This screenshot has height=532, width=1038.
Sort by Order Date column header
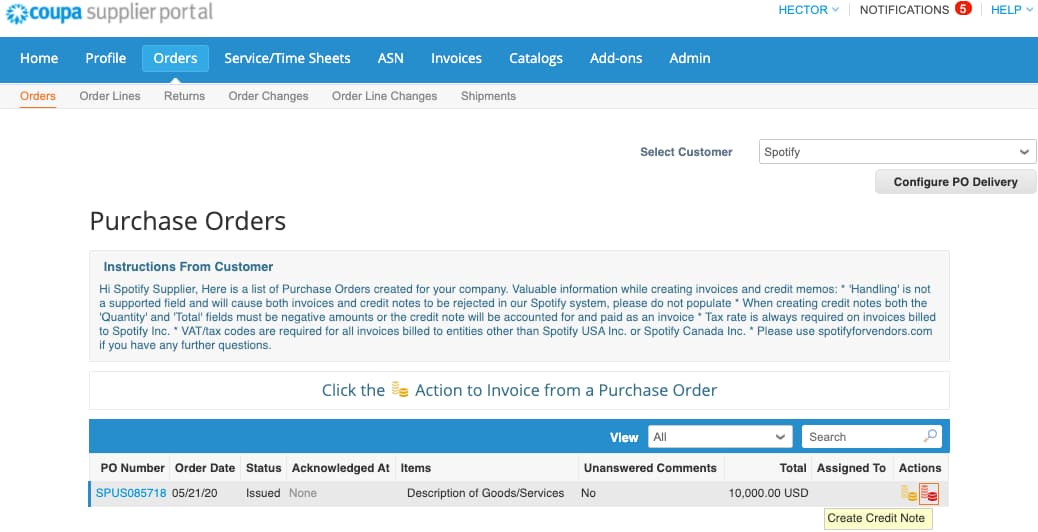coord(205,468)
